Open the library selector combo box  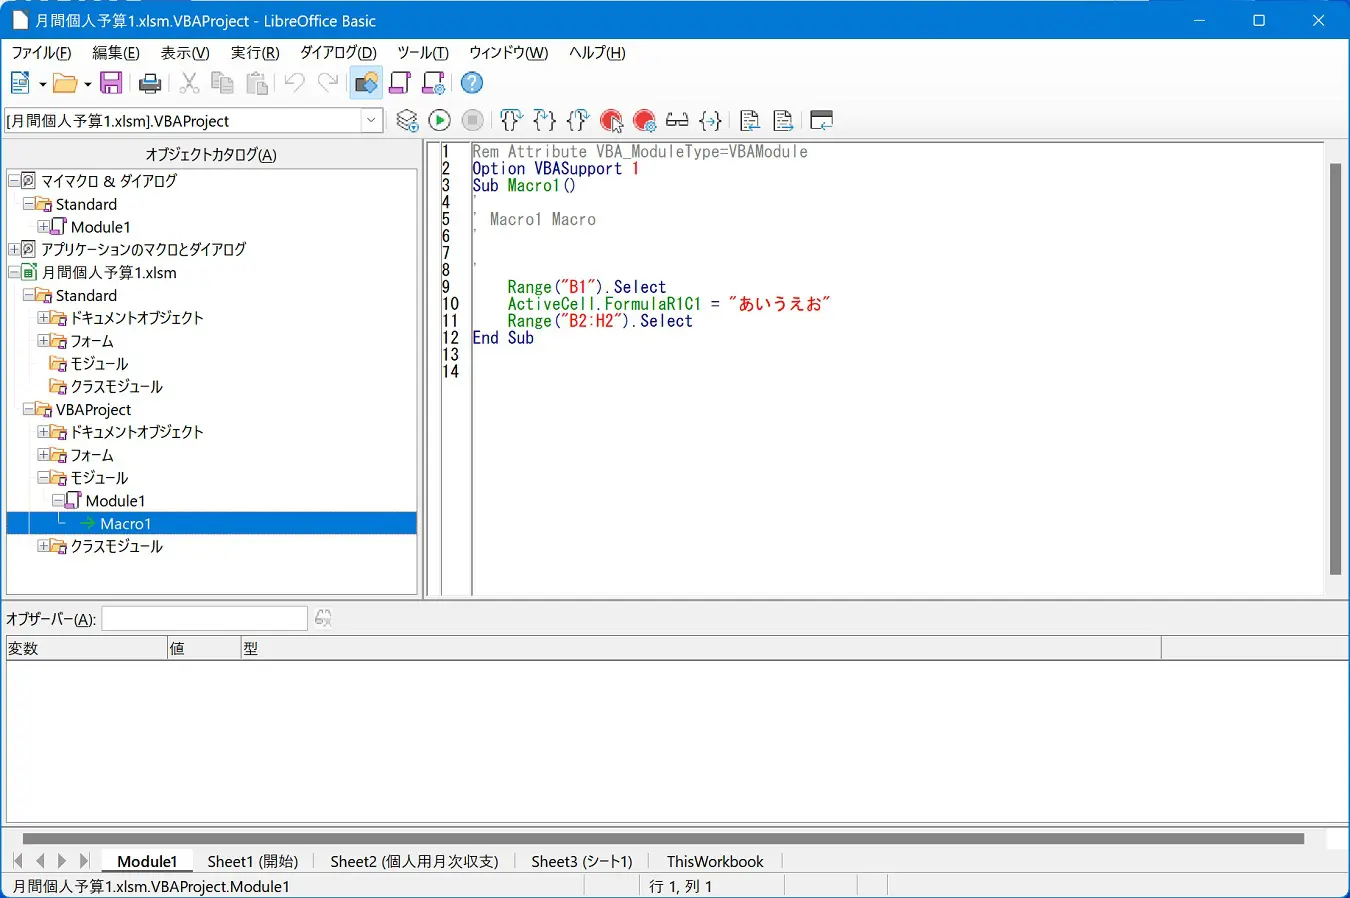click(x=194, y=121)
